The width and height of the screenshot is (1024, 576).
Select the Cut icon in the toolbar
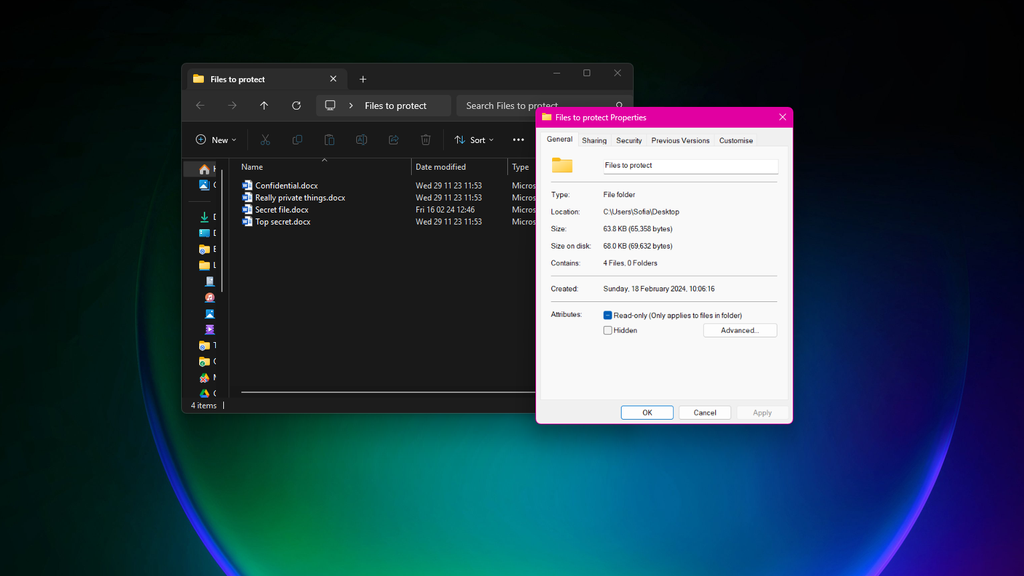click(264, 139)
